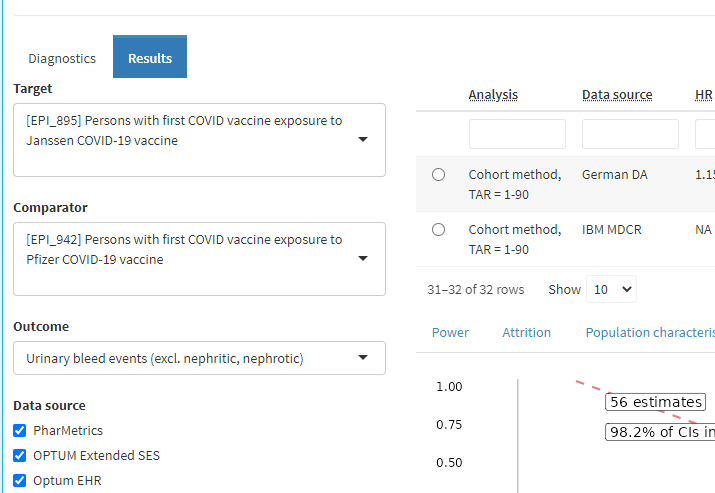Click the '56 estimates' plot label
Image resolution: width=715 pixels, height=493 pixels.
(x=655, y=402)
